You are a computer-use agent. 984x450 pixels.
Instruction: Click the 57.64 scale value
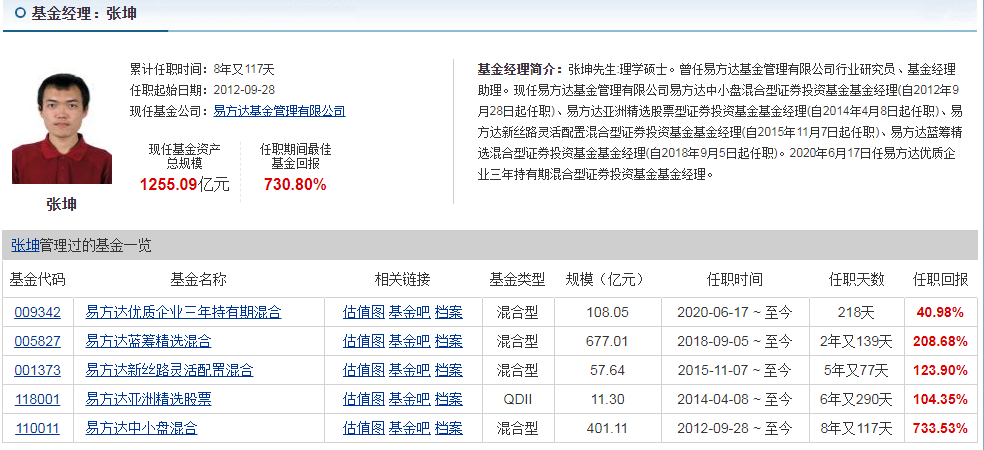coord(607,370)
